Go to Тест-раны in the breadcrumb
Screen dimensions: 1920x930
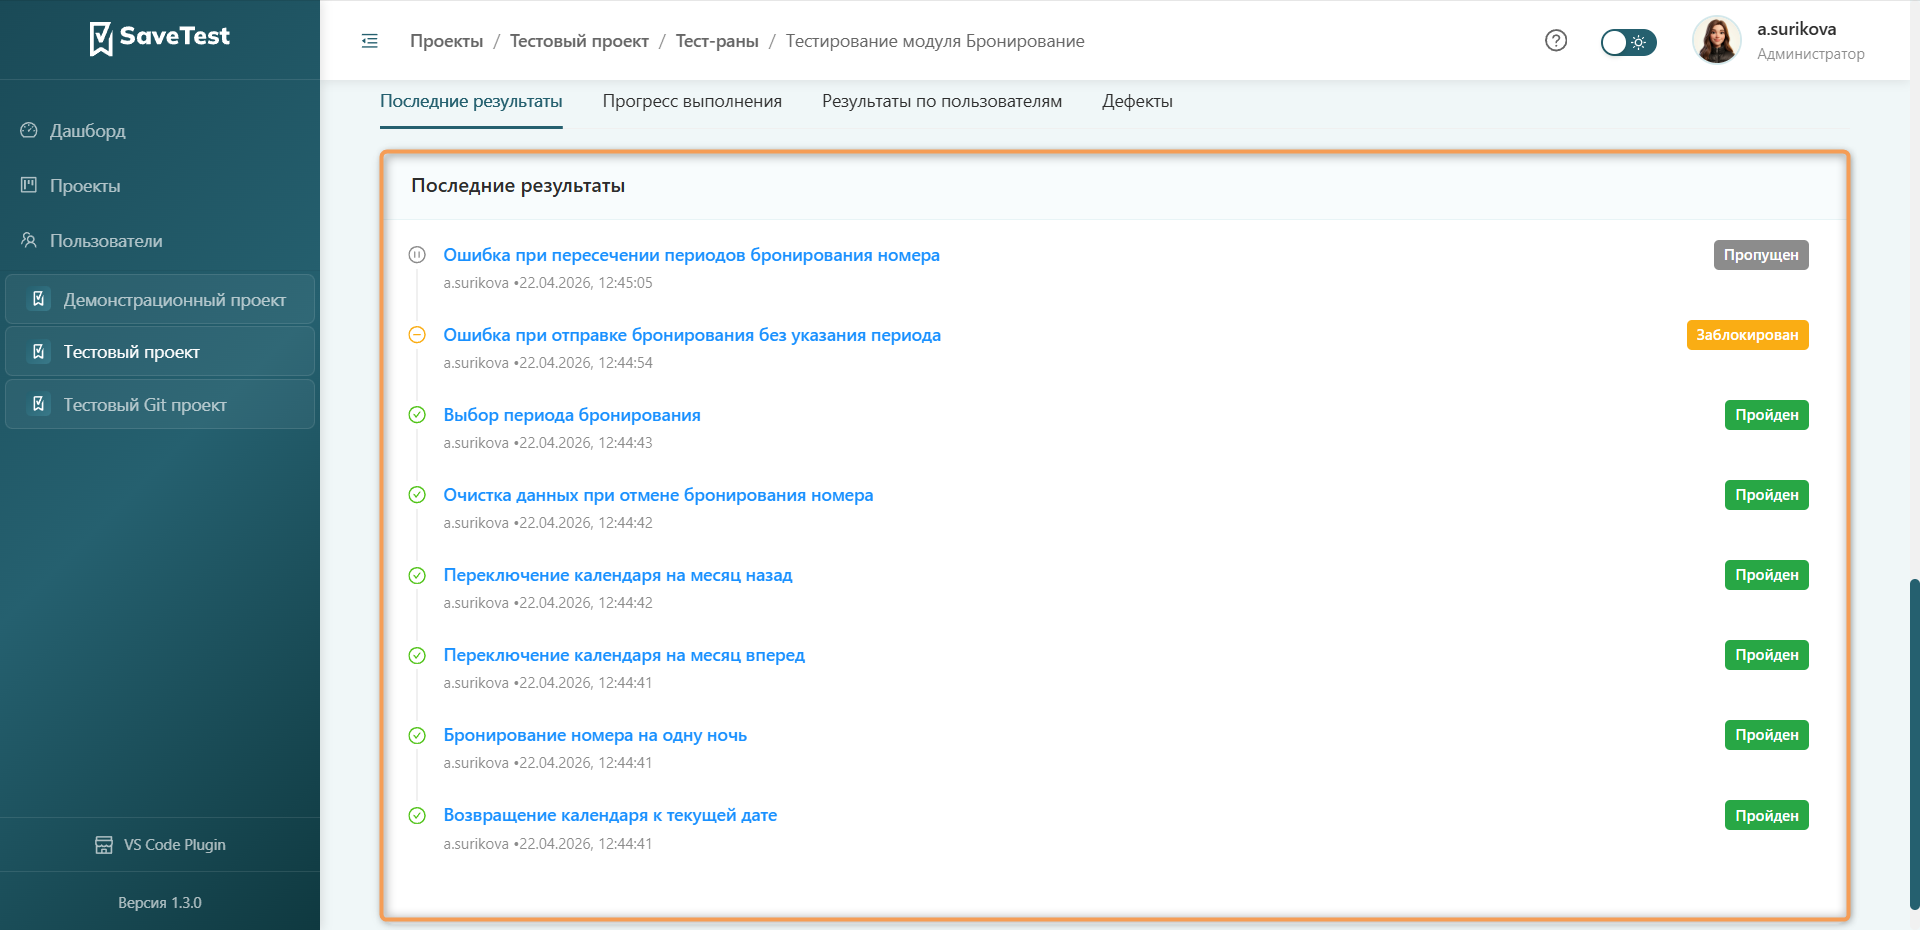(x=717, y=41)
